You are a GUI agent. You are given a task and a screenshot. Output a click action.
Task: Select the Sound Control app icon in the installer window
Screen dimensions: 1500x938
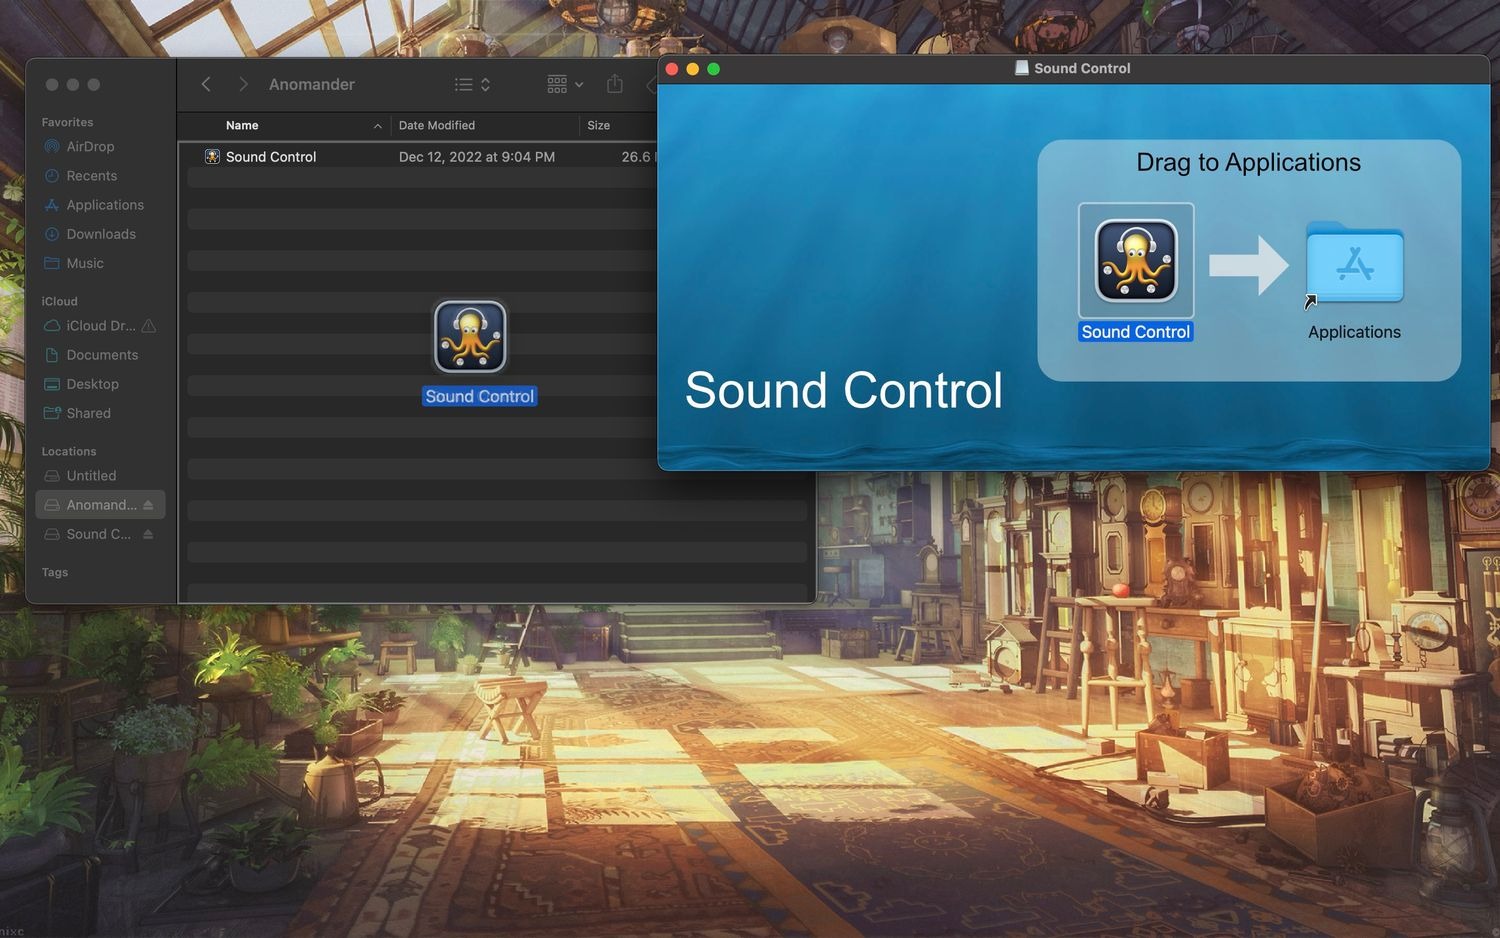tap(1136, 261)
